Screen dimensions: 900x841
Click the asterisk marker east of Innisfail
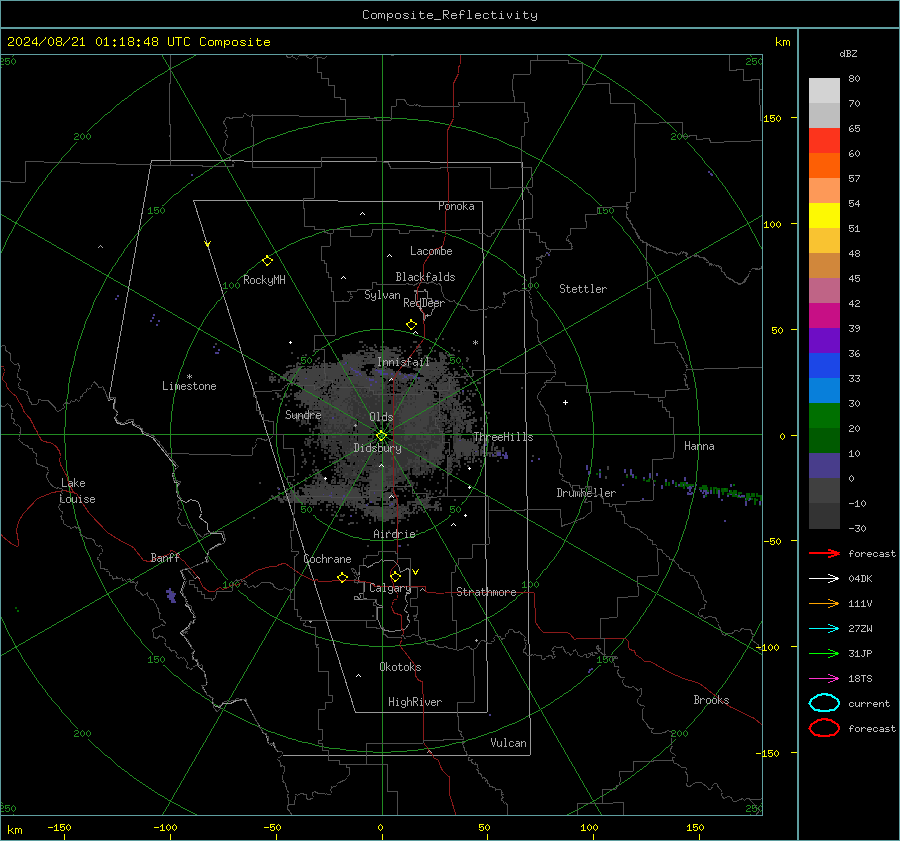(475, 343)
